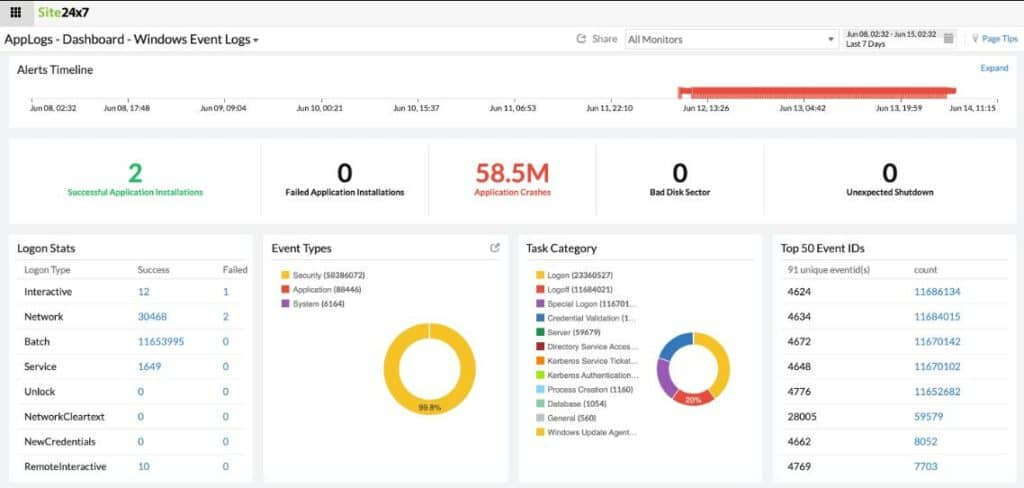Click the Page Tips lightbulb icon

click(x=975, y=39)
